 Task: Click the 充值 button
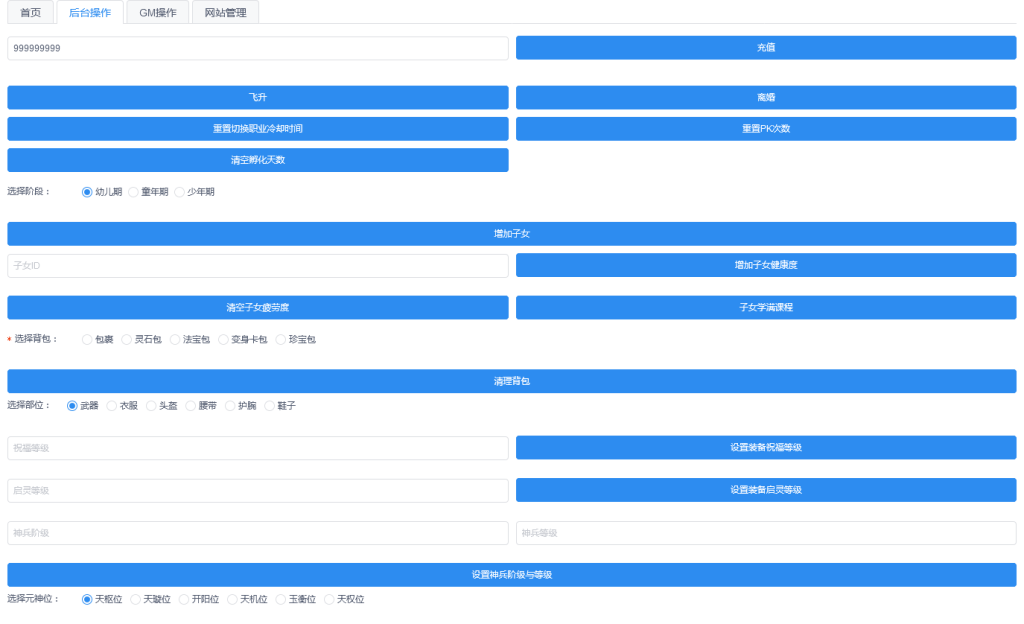point(765,48)
